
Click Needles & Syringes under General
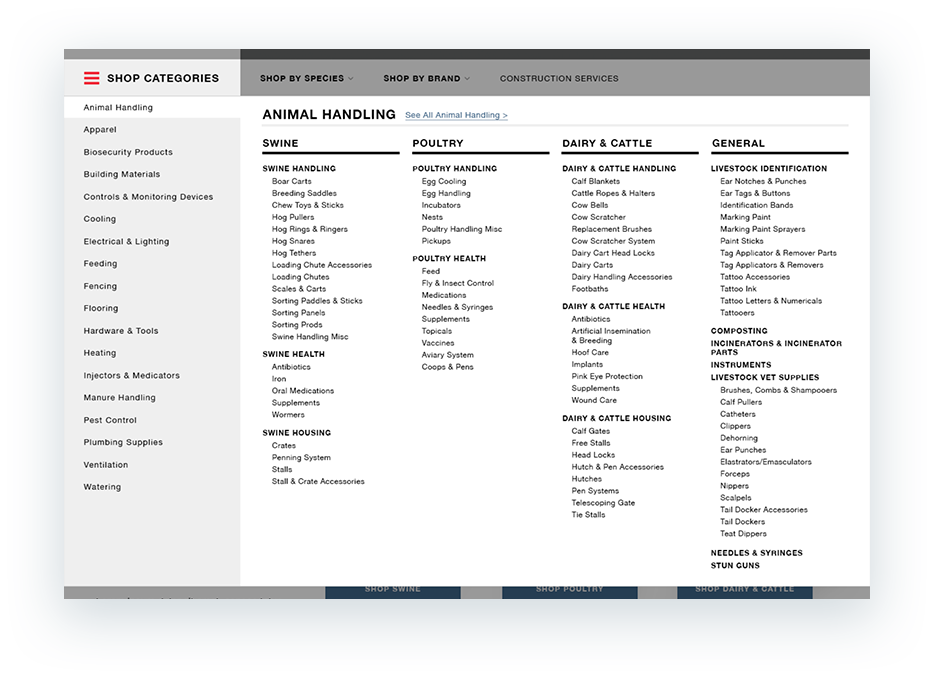click(757, 552)
